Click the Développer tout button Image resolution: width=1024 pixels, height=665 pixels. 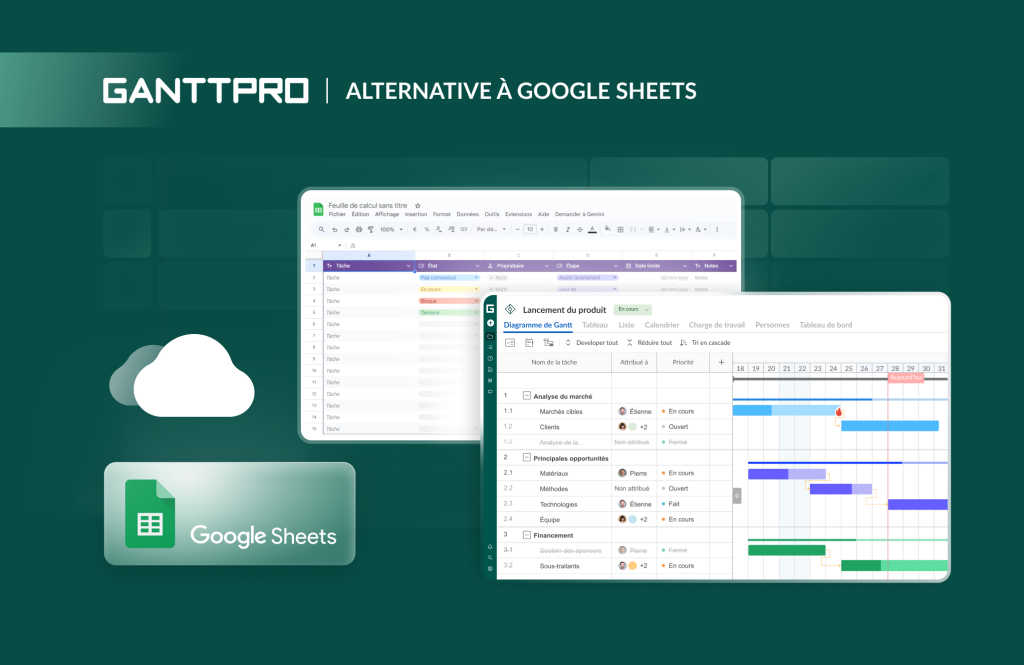(x=597, y=342)
